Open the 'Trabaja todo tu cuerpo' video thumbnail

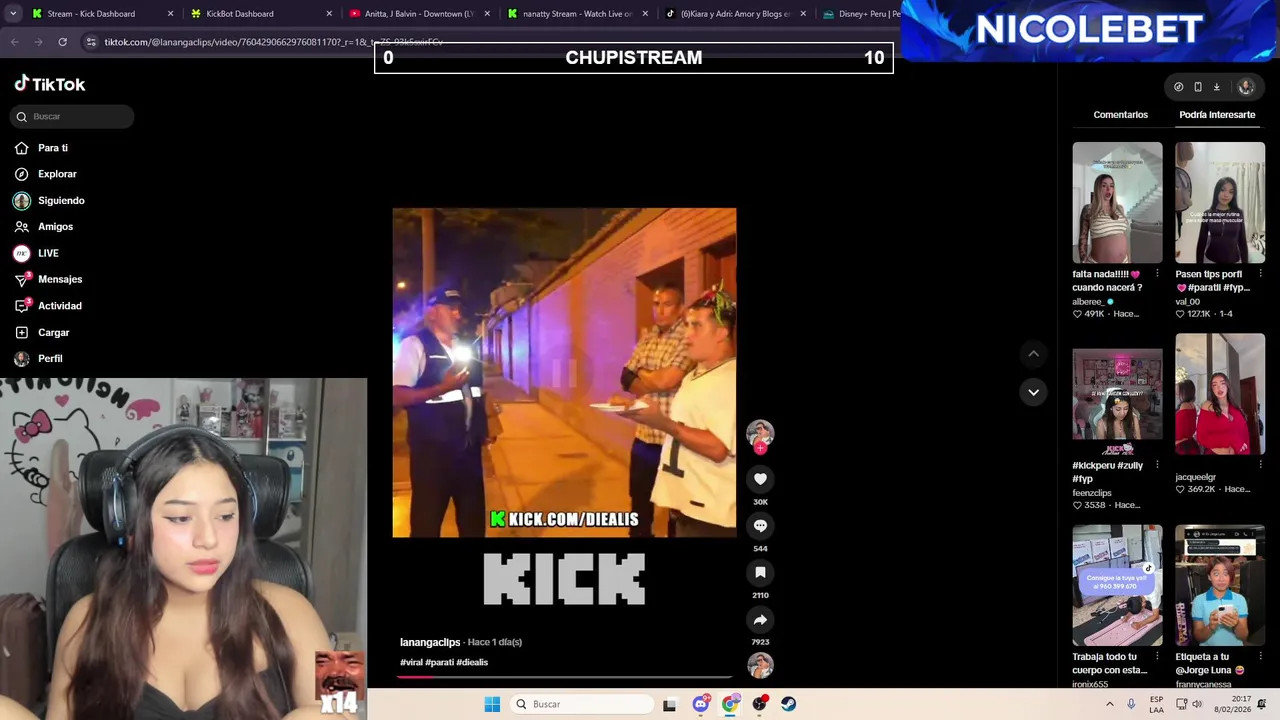(1117, 586)
